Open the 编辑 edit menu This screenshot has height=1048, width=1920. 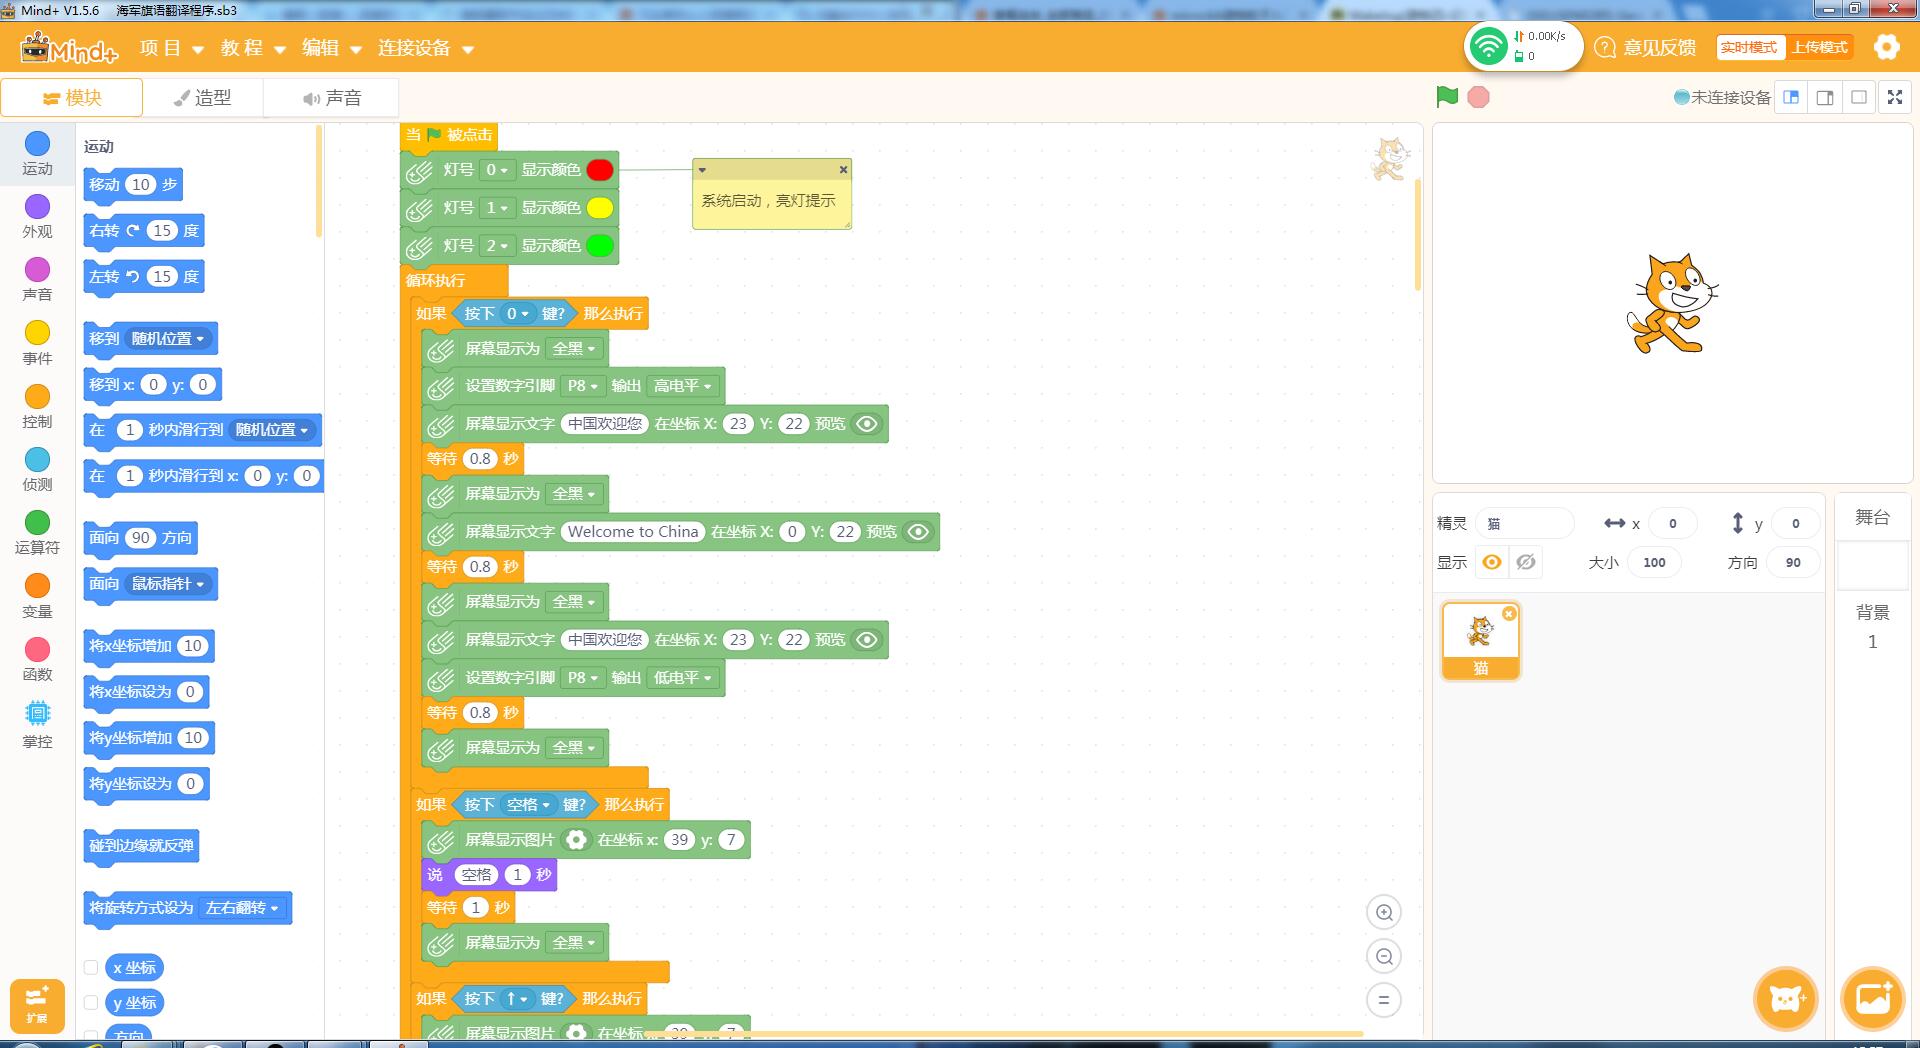tap(331, 48)
